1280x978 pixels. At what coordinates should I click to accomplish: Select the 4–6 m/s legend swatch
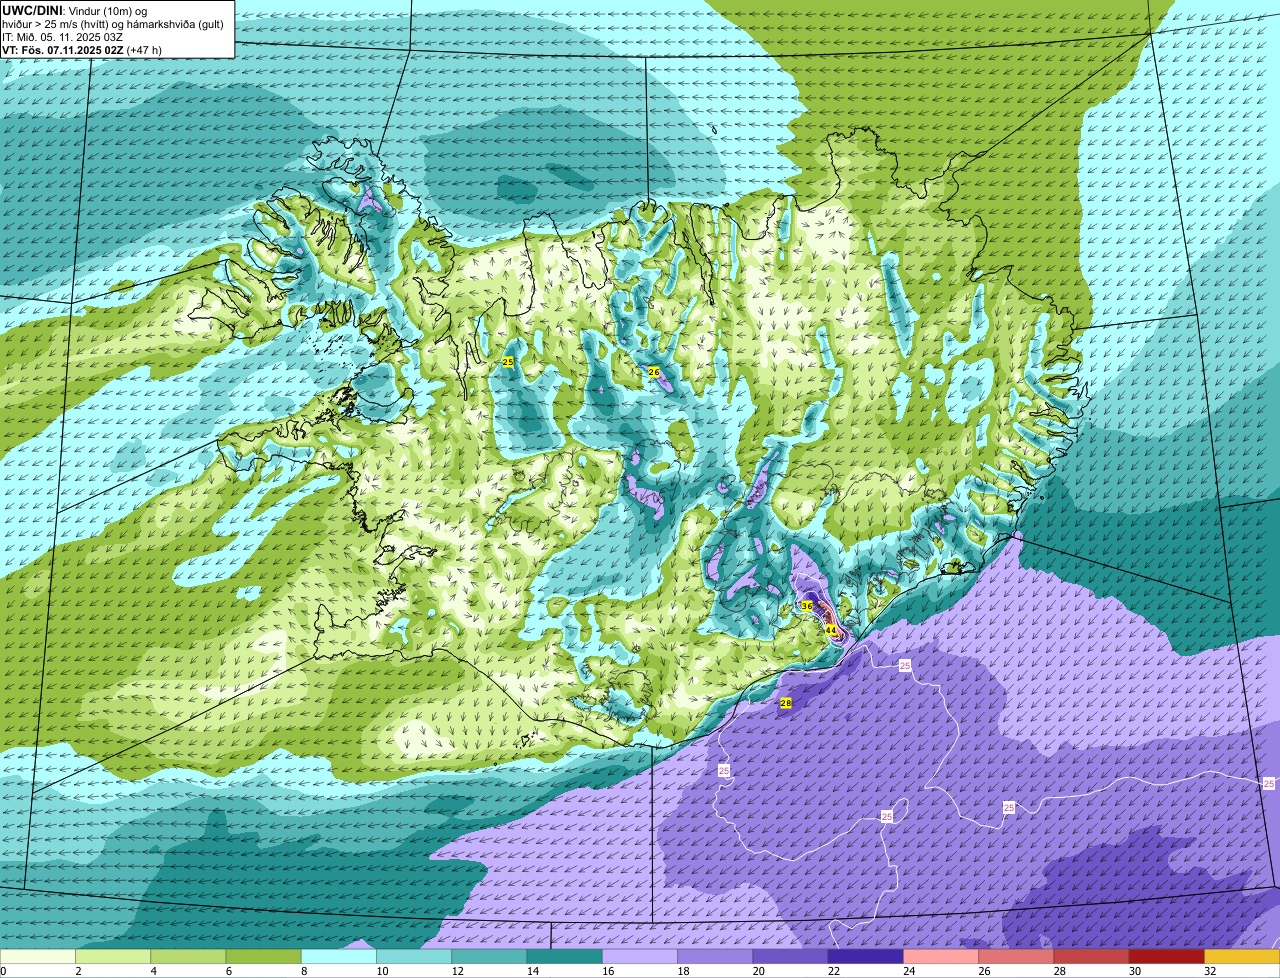coord(188,956)
